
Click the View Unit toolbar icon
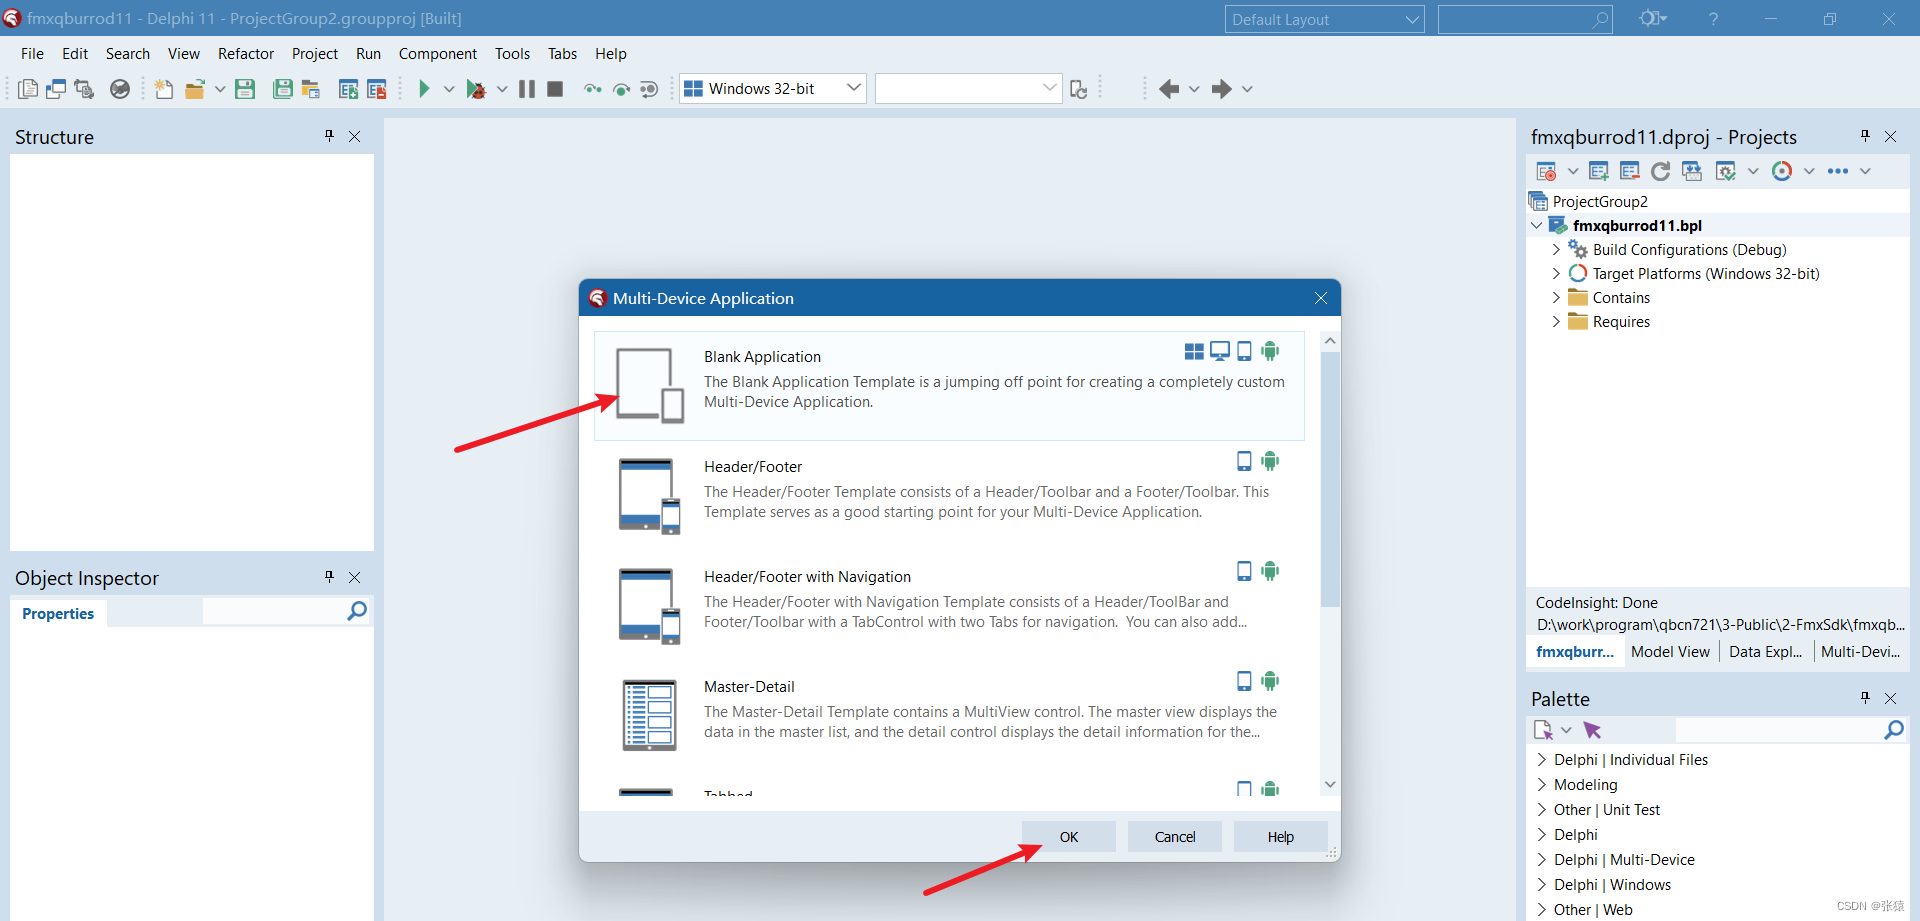tap(28, 89)
